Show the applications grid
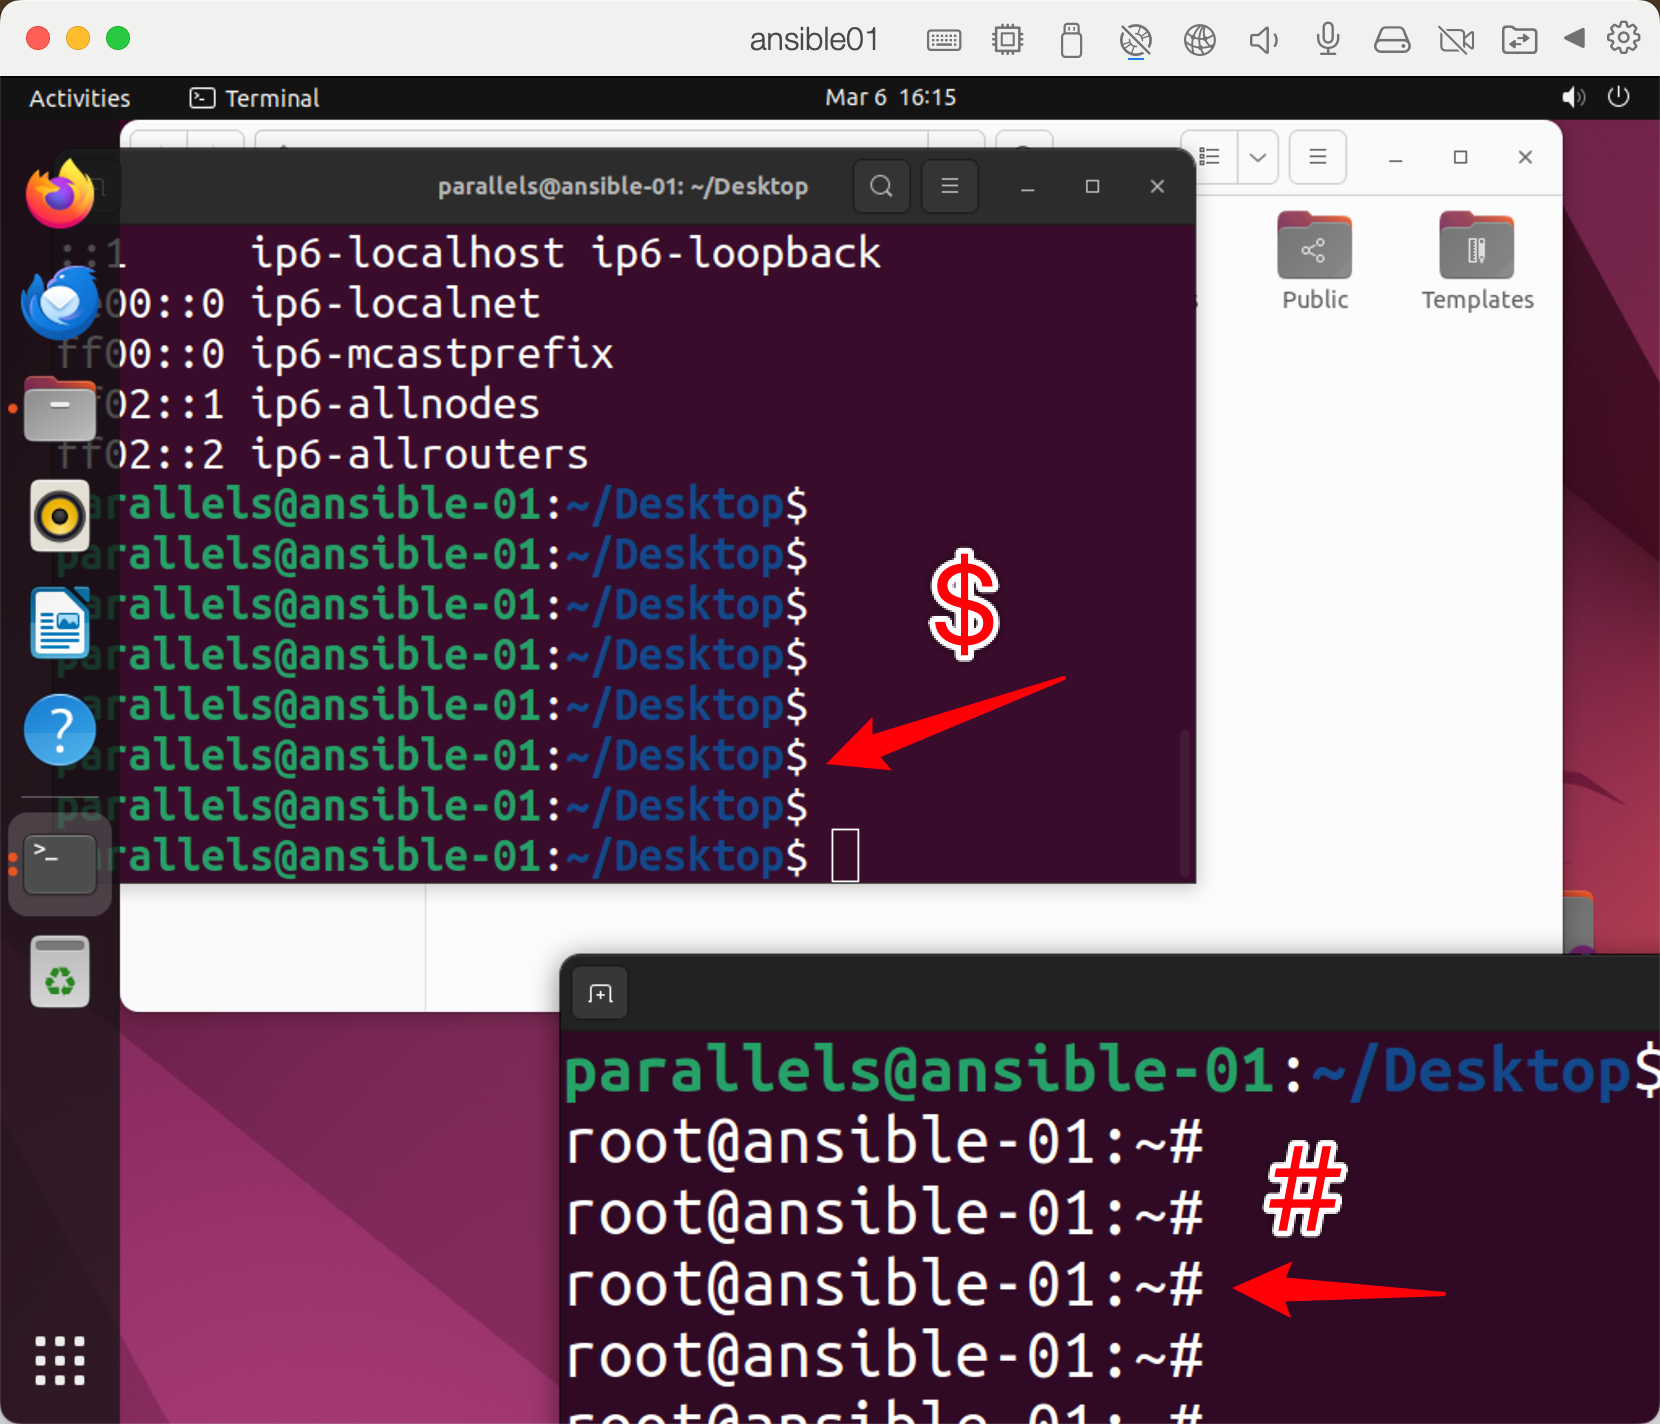Image resolution: width=1660 pixels, height=1424 pixels. pos(59,1361)
